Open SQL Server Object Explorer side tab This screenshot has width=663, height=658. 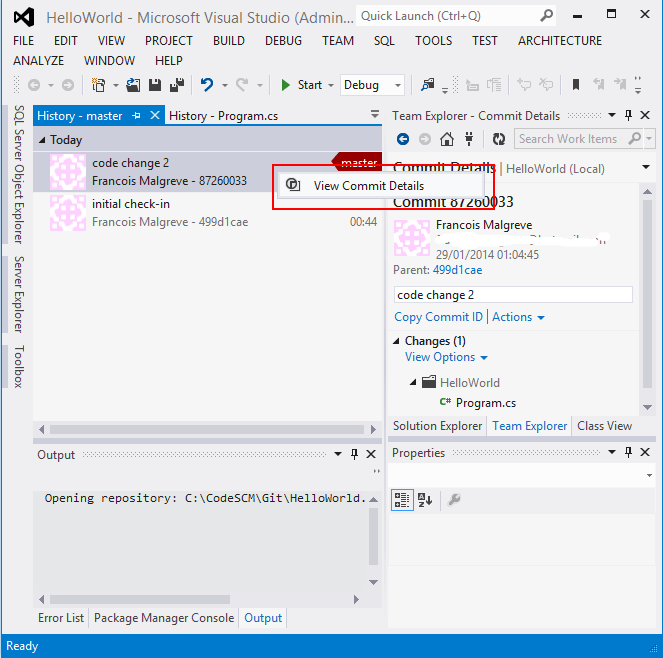[19, 174]
